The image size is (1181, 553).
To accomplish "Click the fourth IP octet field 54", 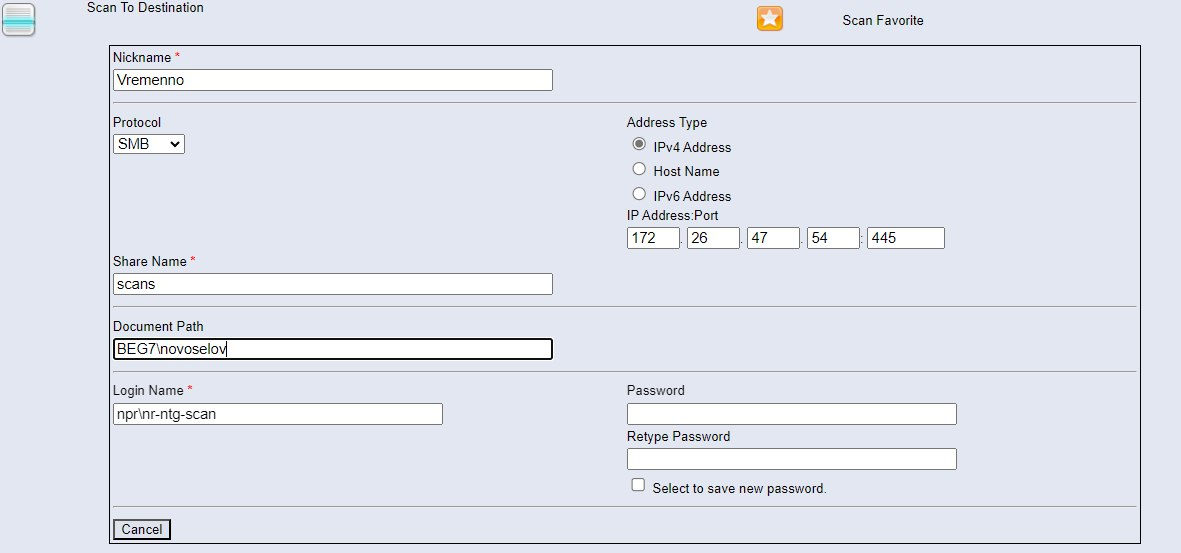I will pos(833,238).
